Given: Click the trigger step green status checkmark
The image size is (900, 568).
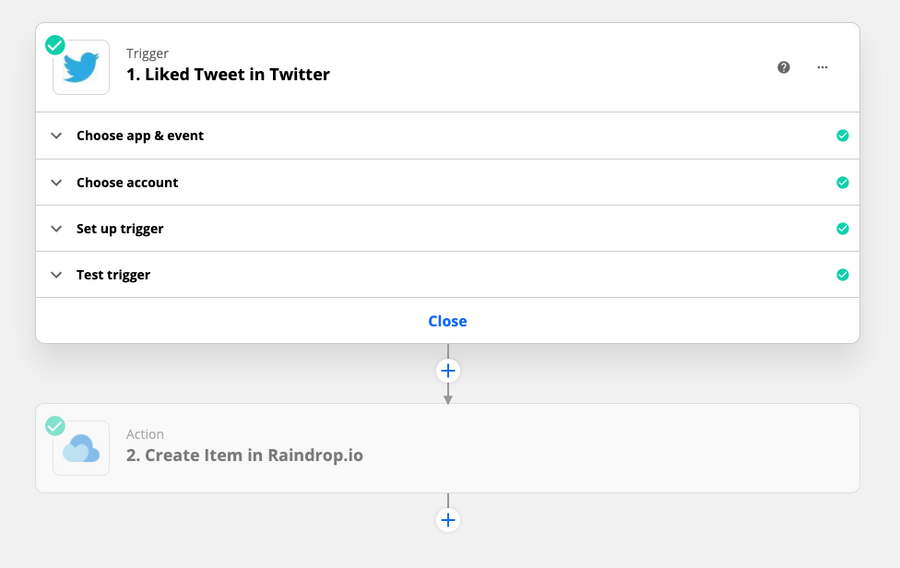Looking at the screenshot, I should click(55, 45).
